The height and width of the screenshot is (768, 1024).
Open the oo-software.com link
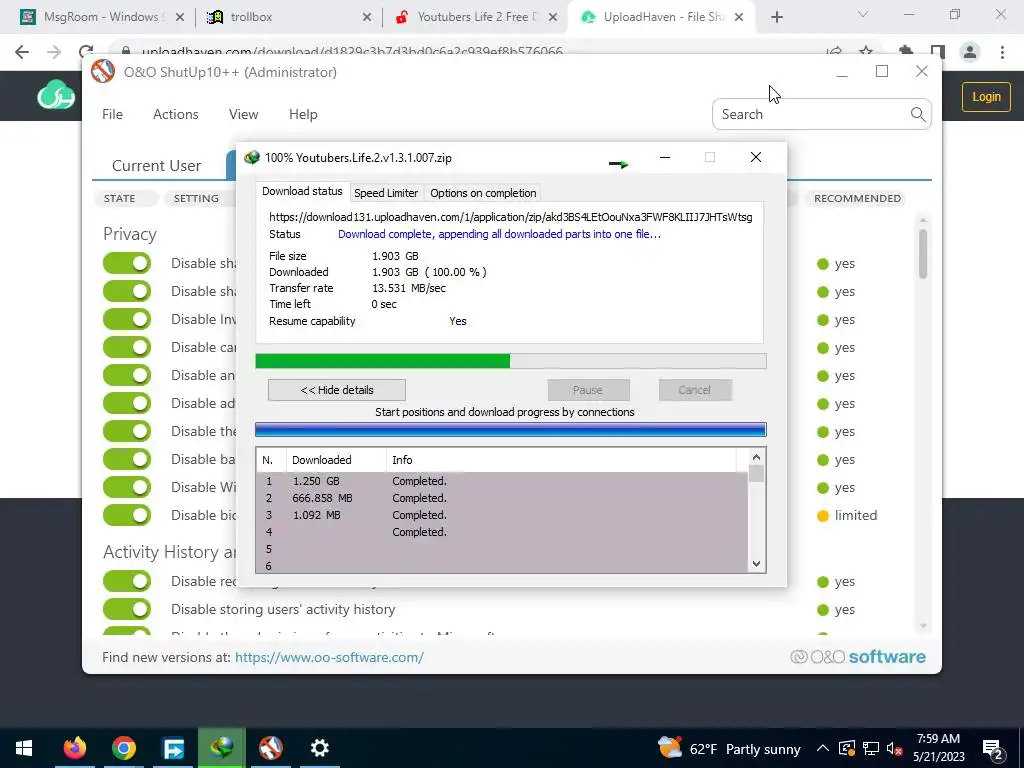pos(329,657)
